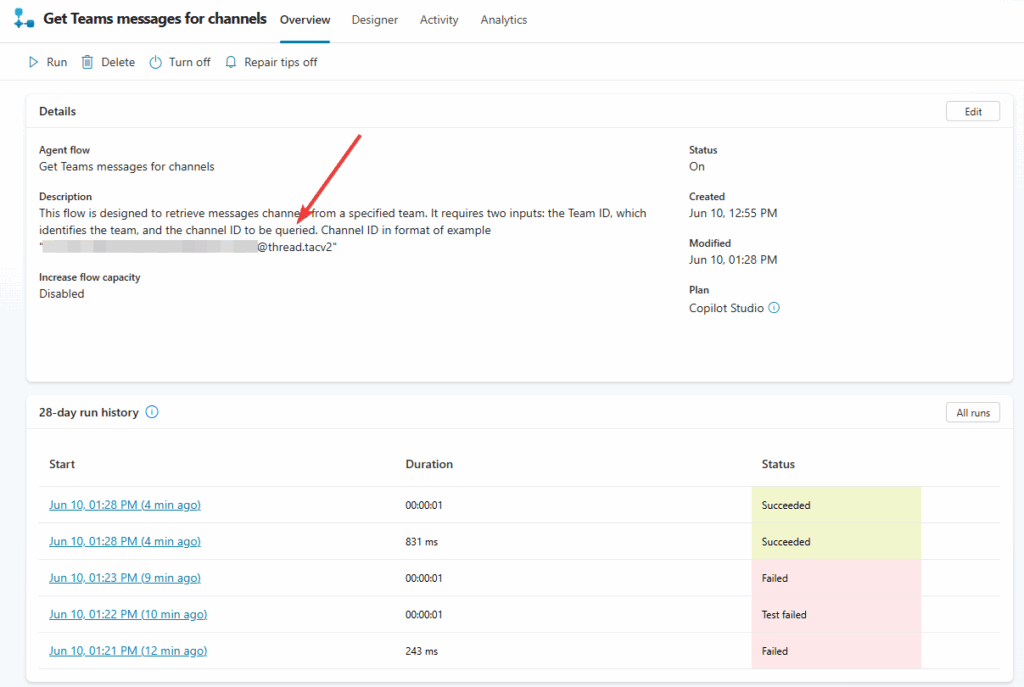Image resolution: width=1024 pixels, height=687 pixels.
Task: Turn off the flow via toolbar label
Action: click(189, 62)
